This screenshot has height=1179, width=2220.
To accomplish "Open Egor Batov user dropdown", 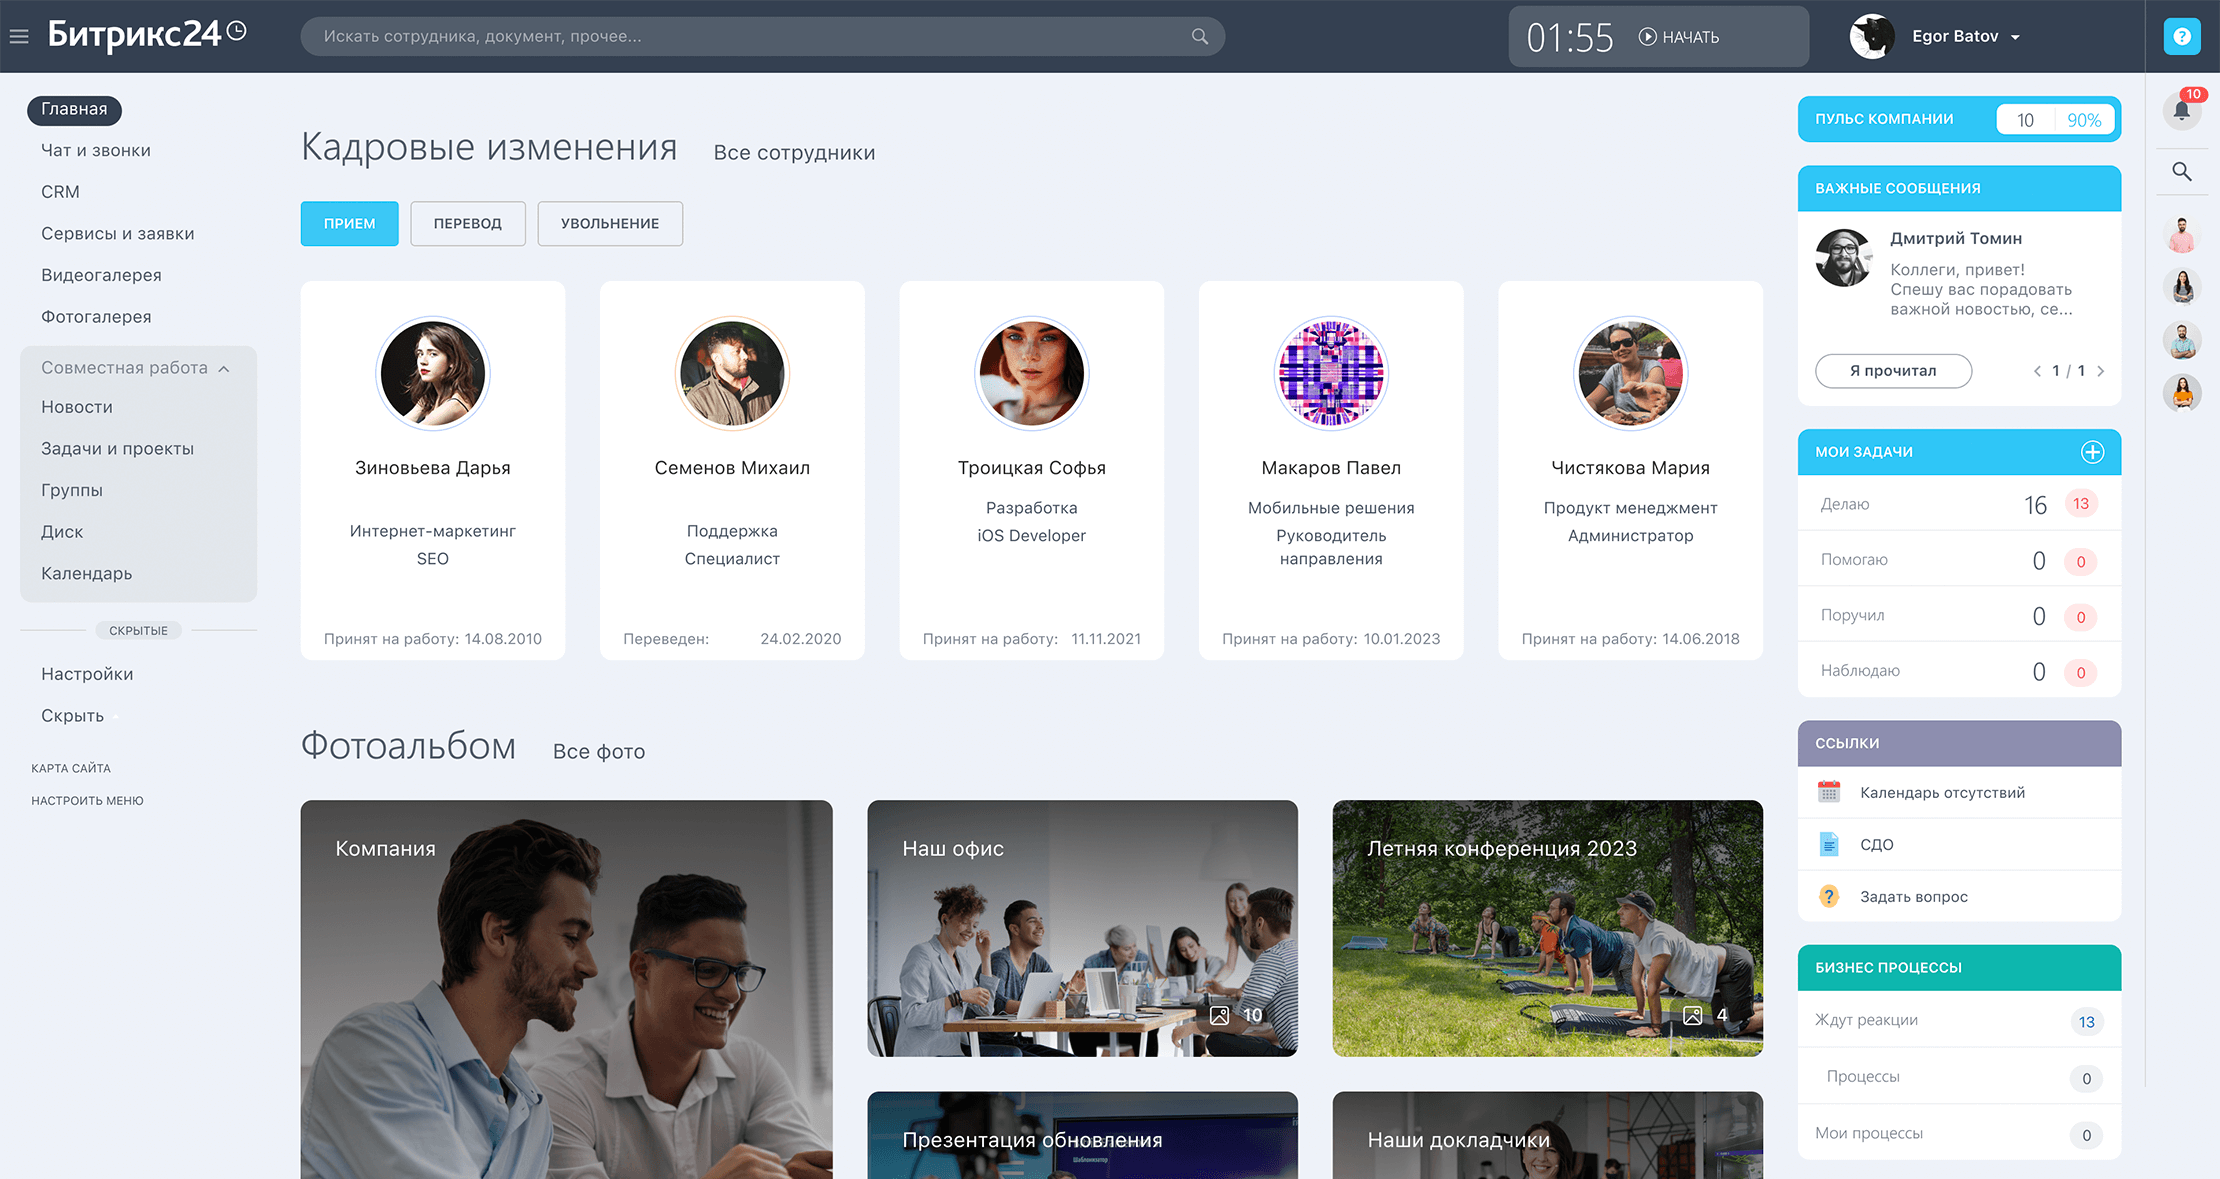I will [1954, 37].
